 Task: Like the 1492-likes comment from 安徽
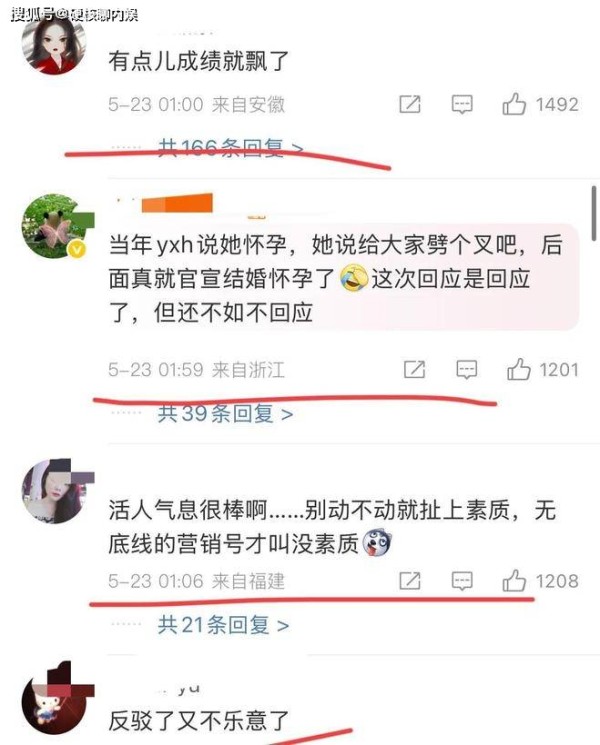(x=514, y=104)
